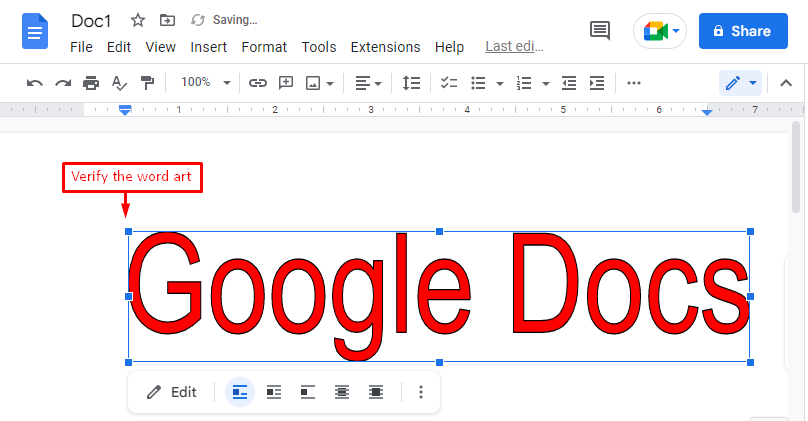Print the document
The width and height of the screenshot is (808, 421).
tap(91, 83)
